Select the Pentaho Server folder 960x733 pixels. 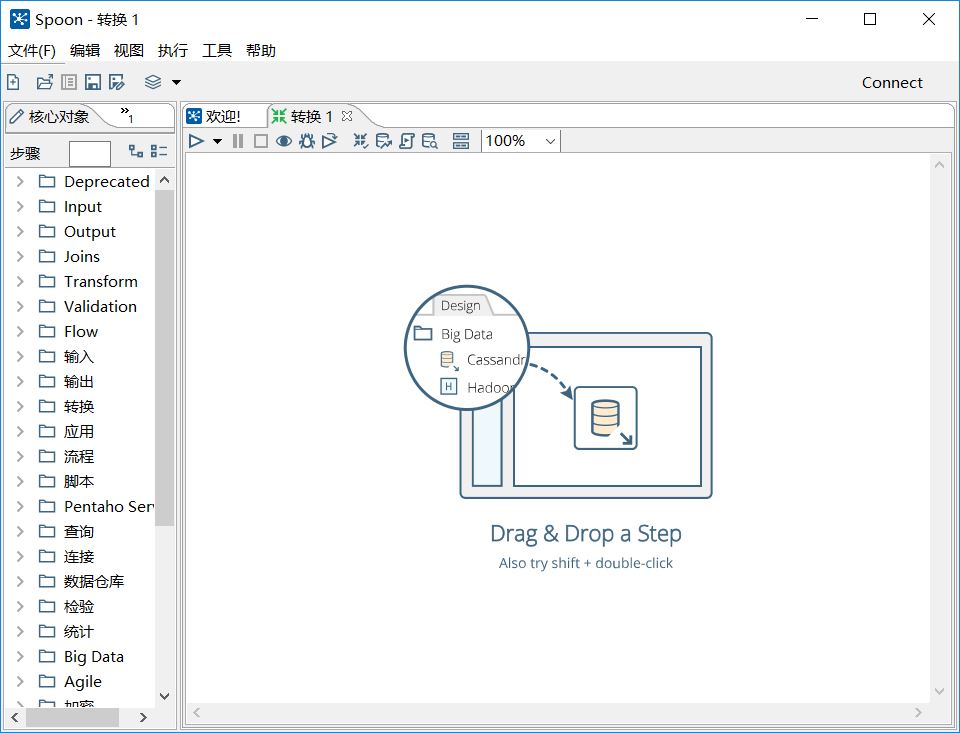pyautogui.click(x=96, y=506)
